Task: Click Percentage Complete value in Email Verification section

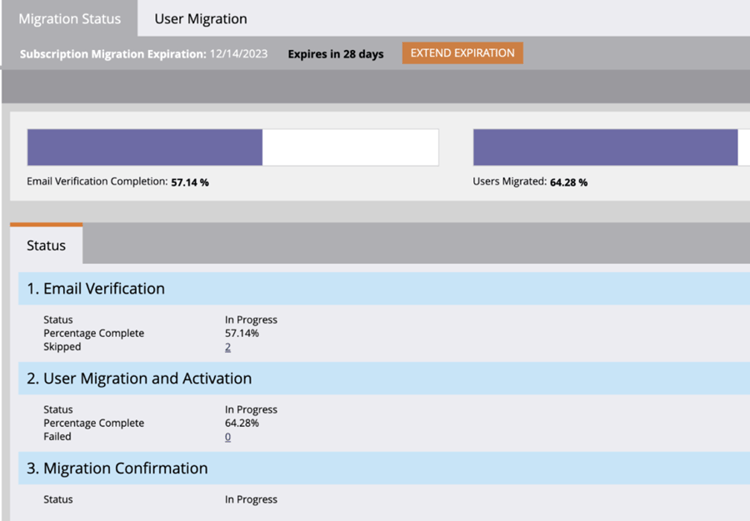Action: pos(242,333)
